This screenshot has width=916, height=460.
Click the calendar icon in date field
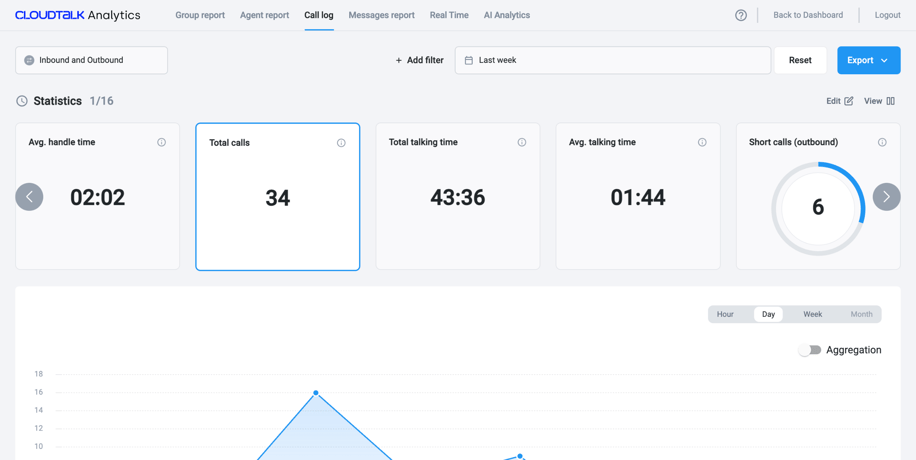pos(469,60)
